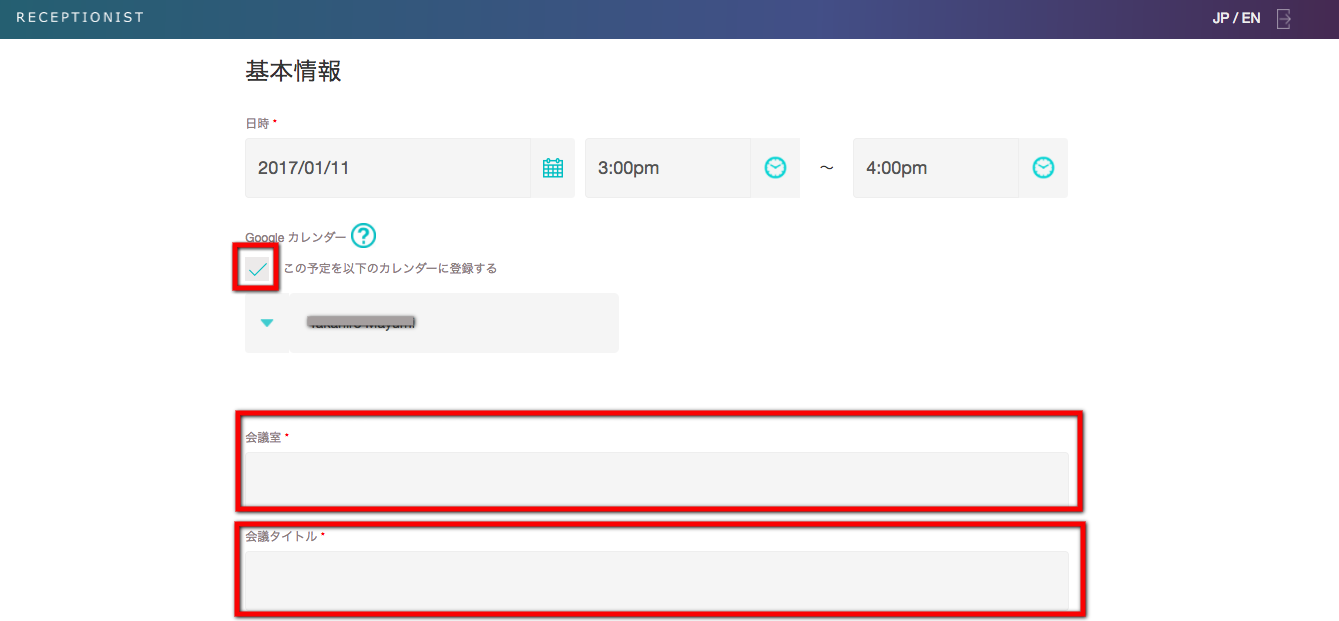Image resolution: width=1339 pixels, height=621 pixels.
Task: Click the 3:00pm start time field
Action: (x=667, y=168)
